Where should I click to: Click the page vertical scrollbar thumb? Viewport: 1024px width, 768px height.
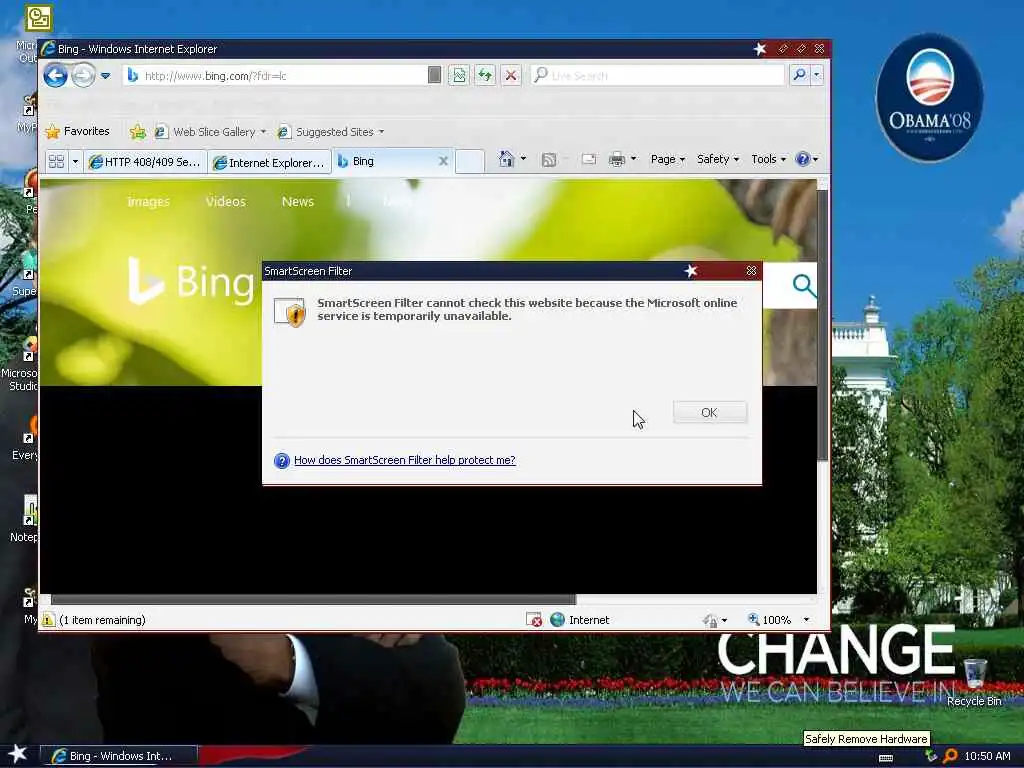point(823,325)
